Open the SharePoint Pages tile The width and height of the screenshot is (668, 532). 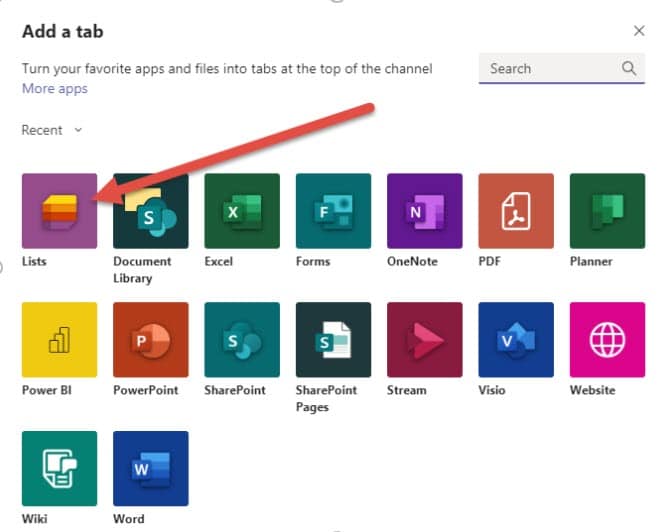pos(334,339)
